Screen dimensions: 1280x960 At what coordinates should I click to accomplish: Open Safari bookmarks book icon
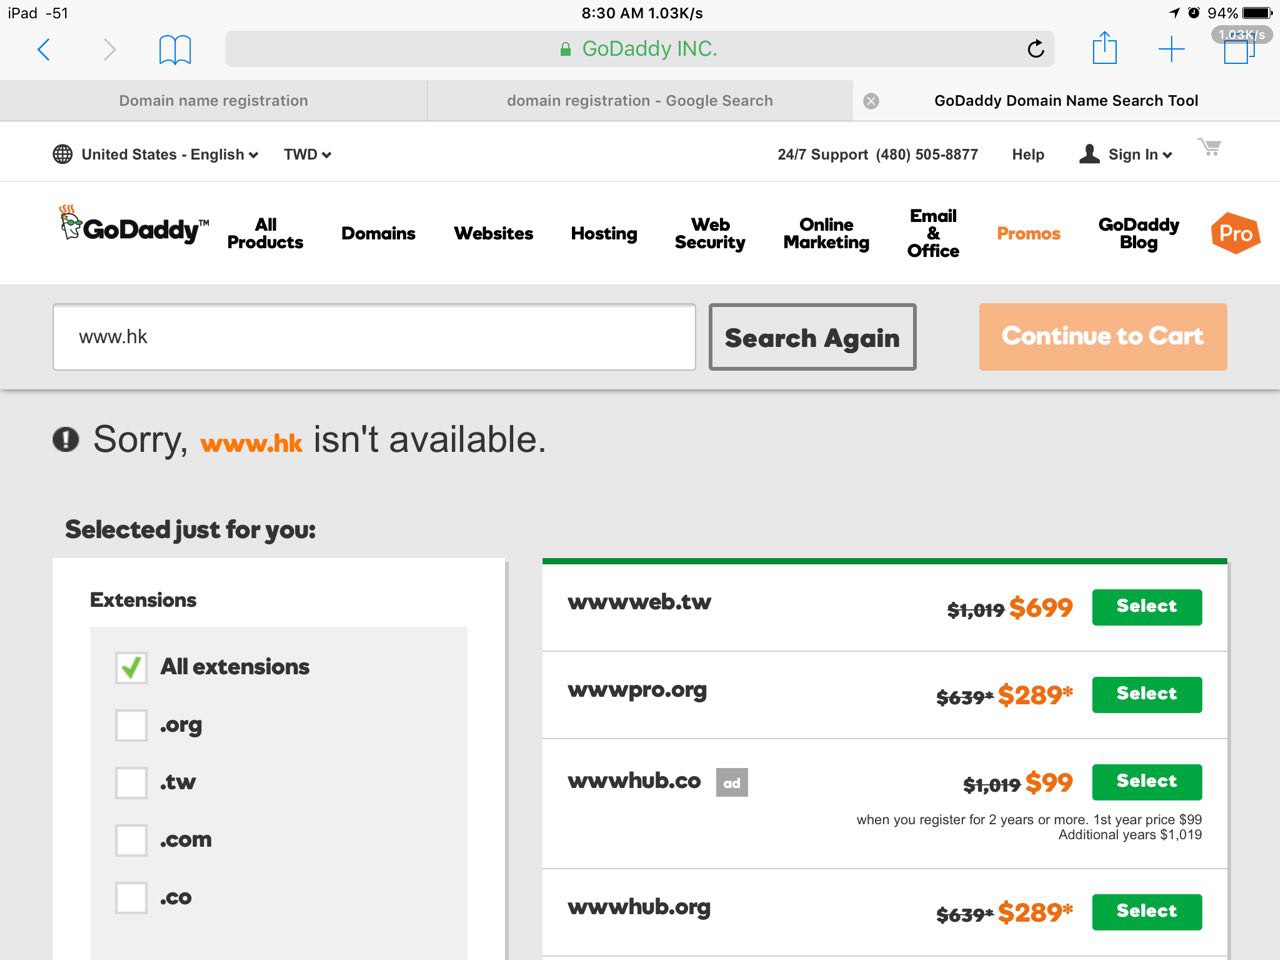click(x=175, y=49)
